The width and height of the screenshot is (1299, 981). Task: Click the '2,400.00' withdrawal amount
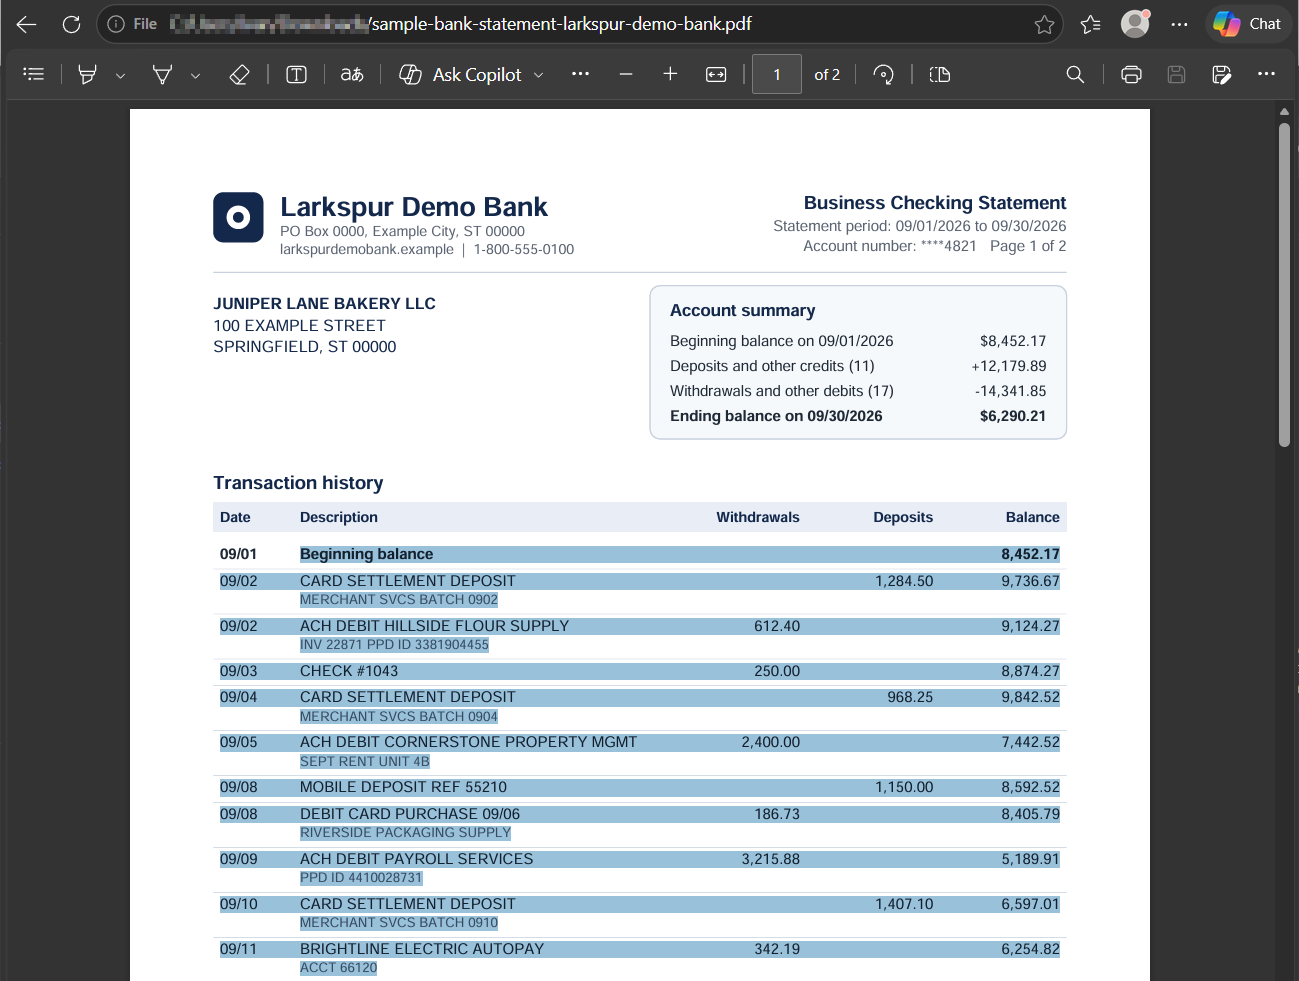tap(770, 742)
